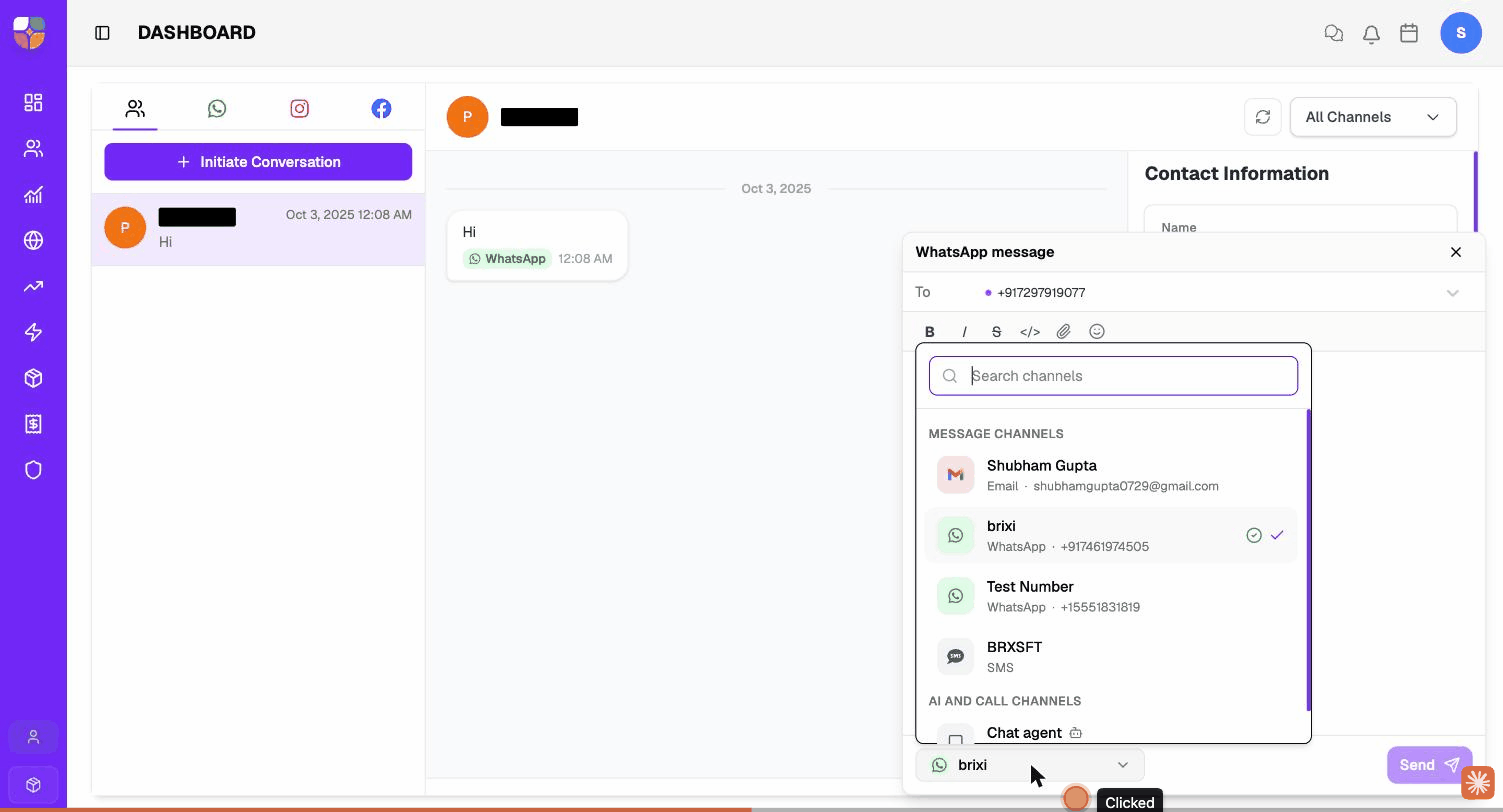Apply italic formatting in message editor
This screenshot has width=1503, height=812.
964,332
